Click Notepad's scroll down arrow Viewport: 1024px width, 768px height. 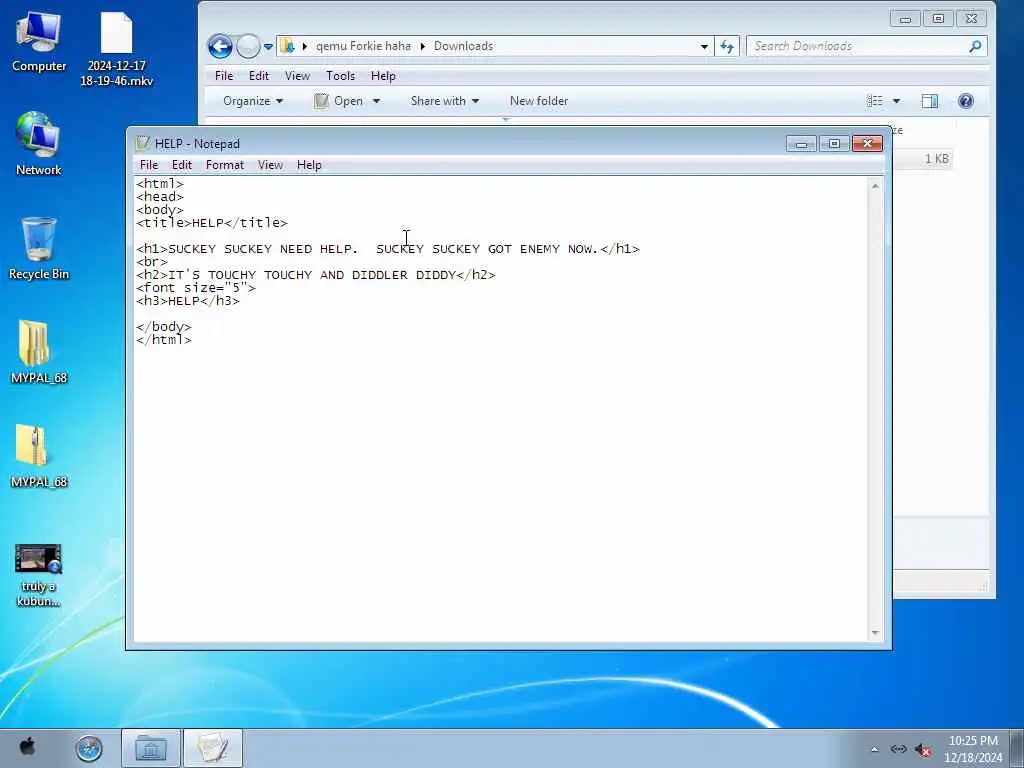[x=876, y=633]
